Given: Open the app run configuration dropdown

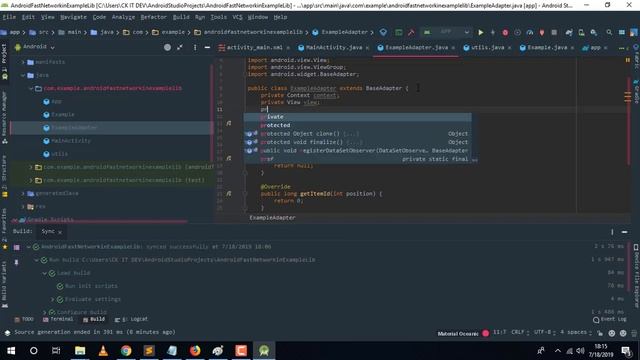Looking at the screenshot, I should click(446, 32).
